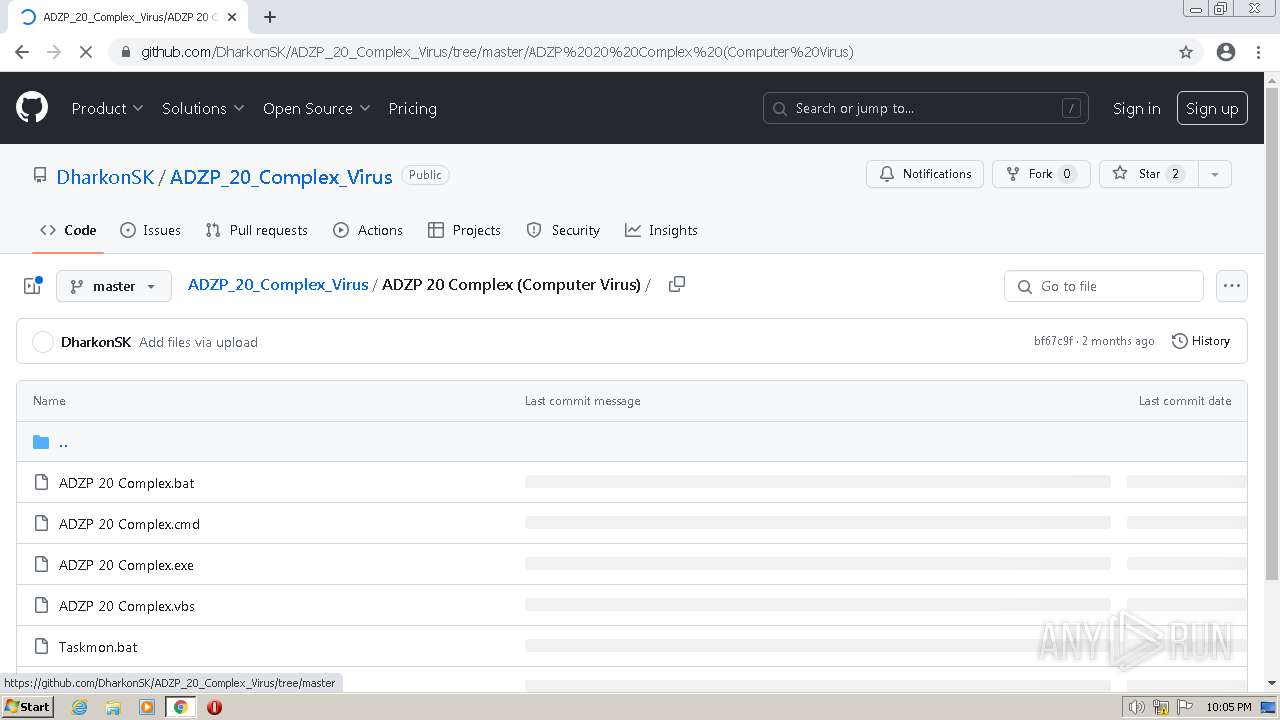The image size is (1280, 720).
Task: Open Internet Explorer from the taskbar
Action: 79,707
